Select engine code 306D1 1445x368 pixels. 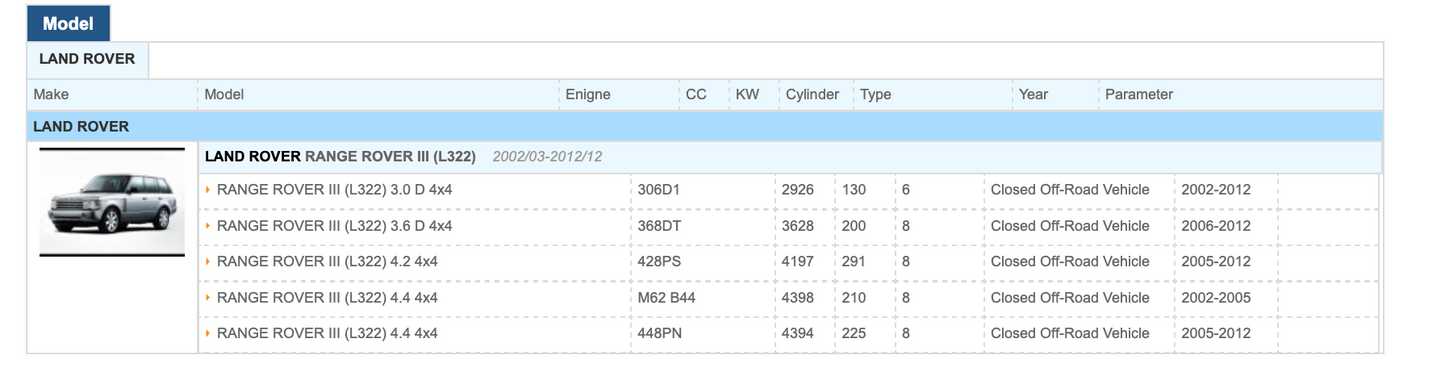point(659,190)
